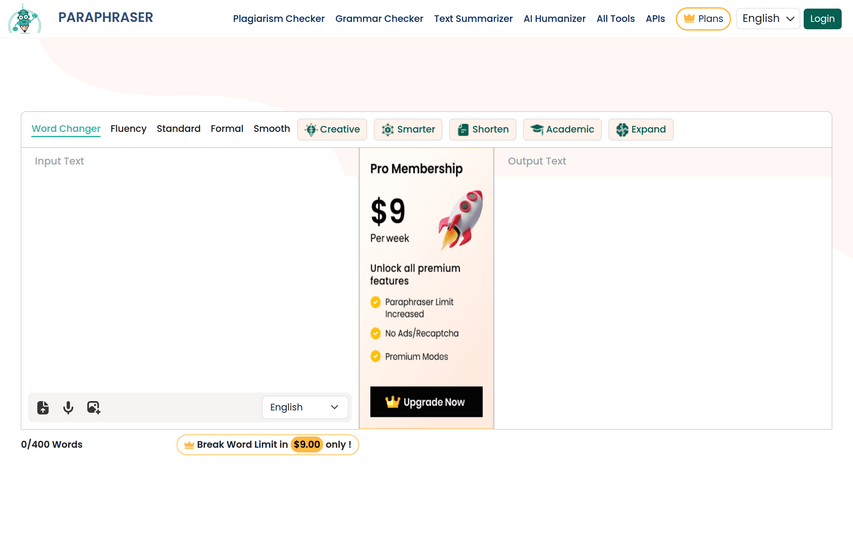Select the Smarter paraphrasing mode
Viewport: 853px width, 533px height.
pos(408,130)
